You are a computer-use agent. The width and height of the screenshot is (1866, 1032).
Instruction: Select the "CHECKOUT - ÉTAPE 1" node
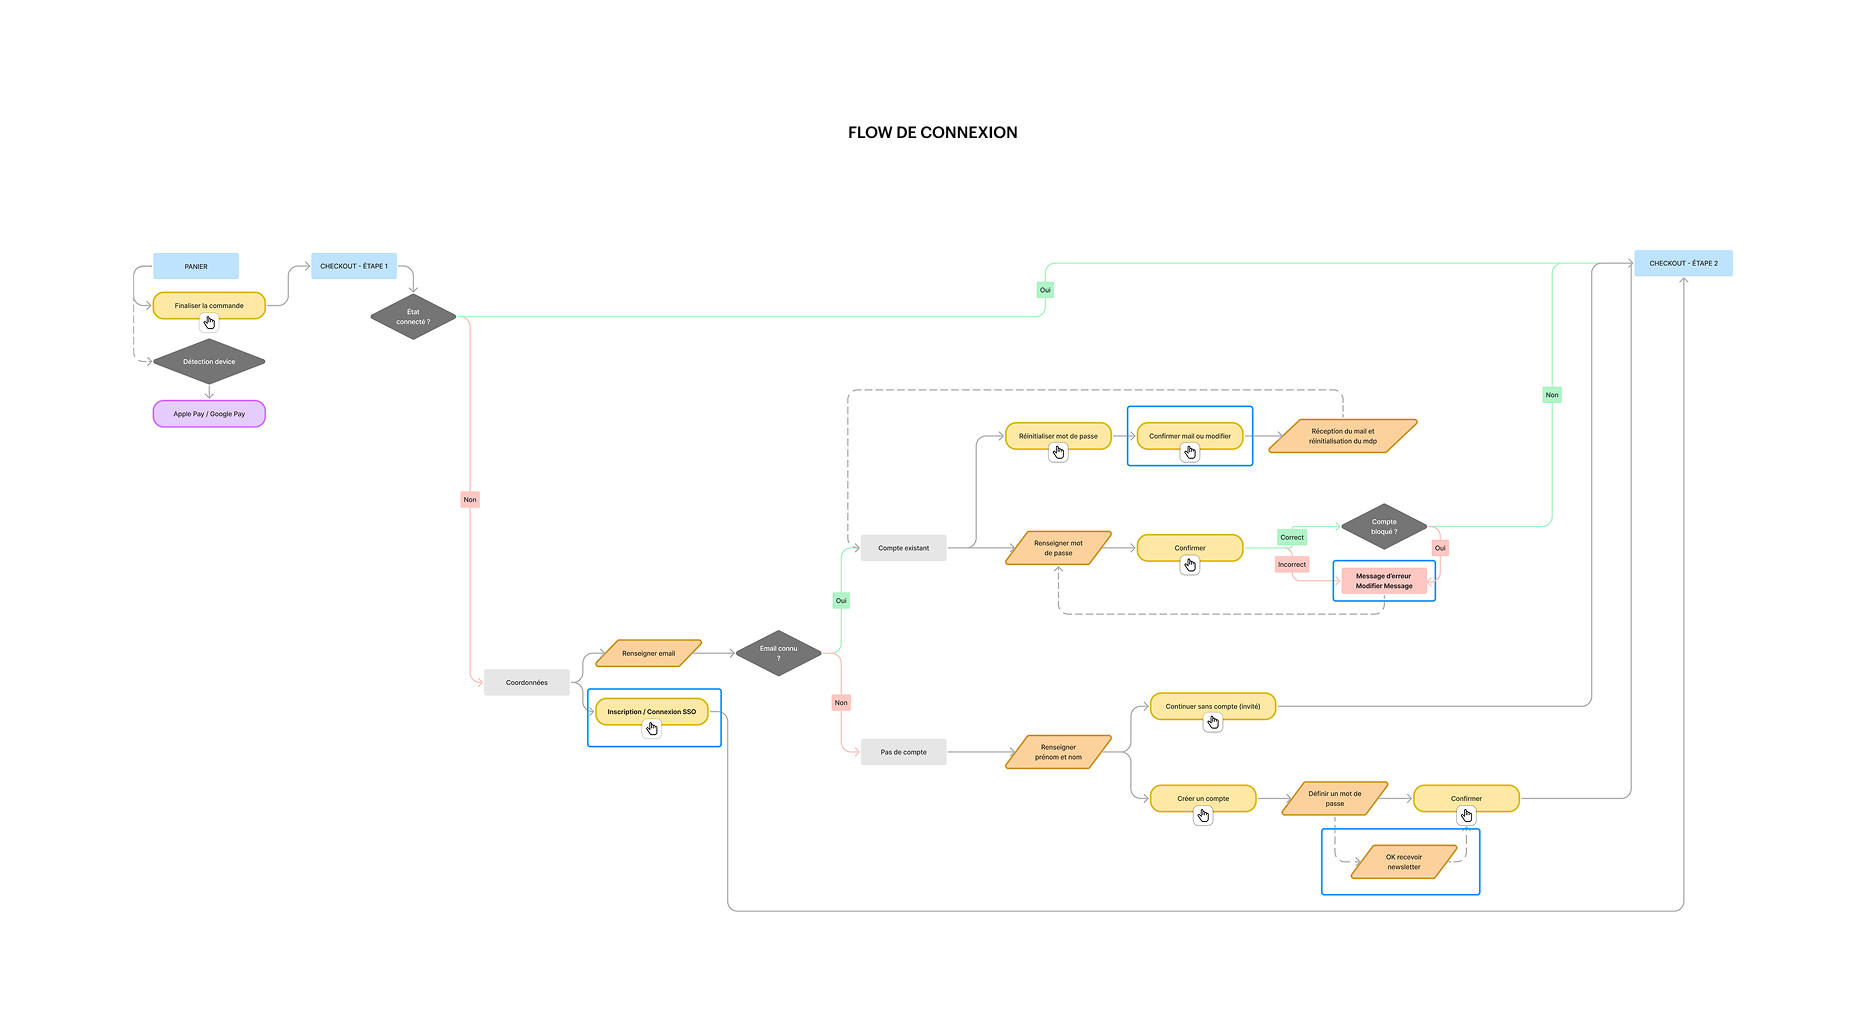tap(354, 265)
